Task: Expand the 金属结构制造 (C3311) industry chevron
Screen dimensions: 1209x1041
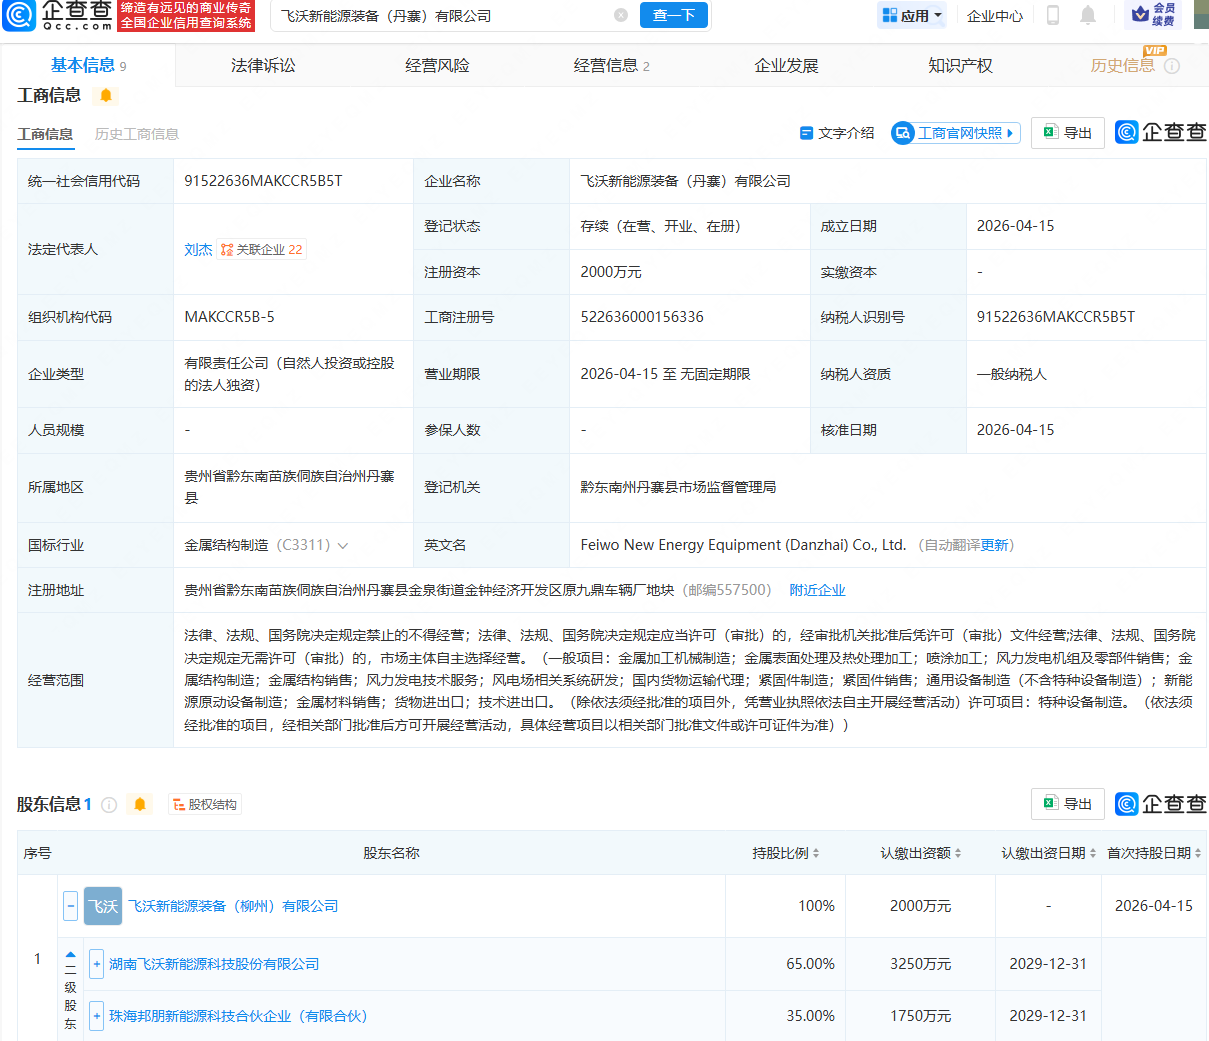Action: pos(343,546)
